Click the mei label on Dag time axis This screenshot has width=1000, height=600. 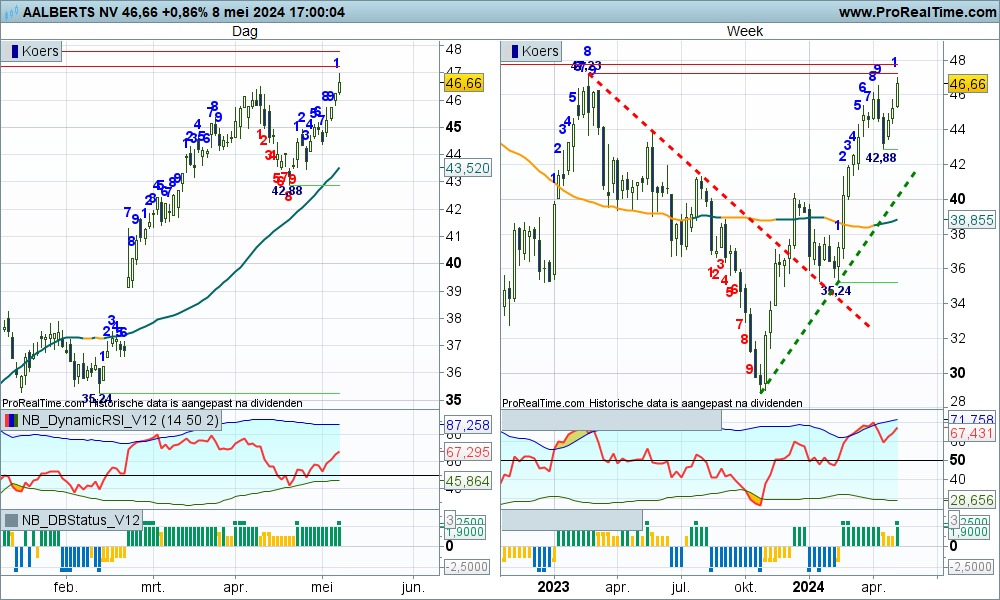coord(322,587)
